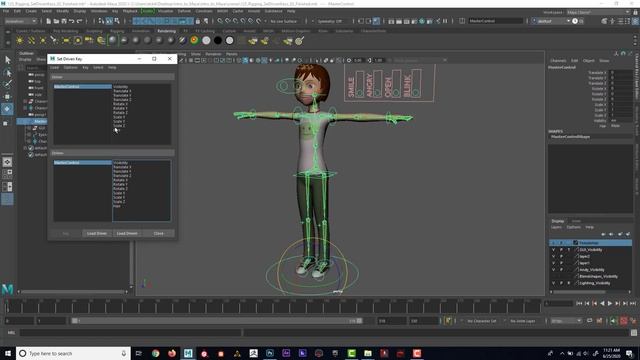Open the Display tab in the layer editor
This screenshot has width=640, height=360.
pyautogui.click(x=558, y=221)
